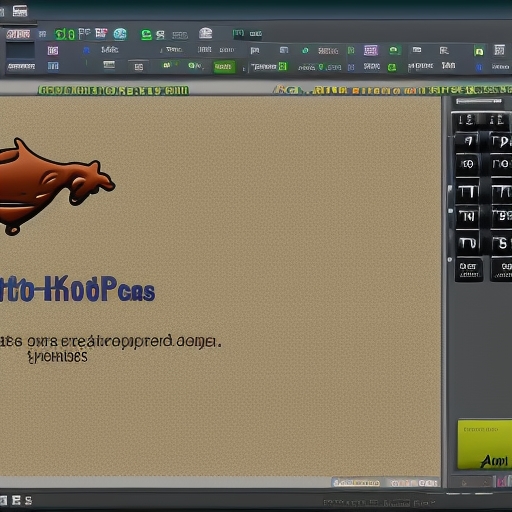Open the dark dropdown box below red label
Screen dimensions: 512x512
tap(20, 51)
